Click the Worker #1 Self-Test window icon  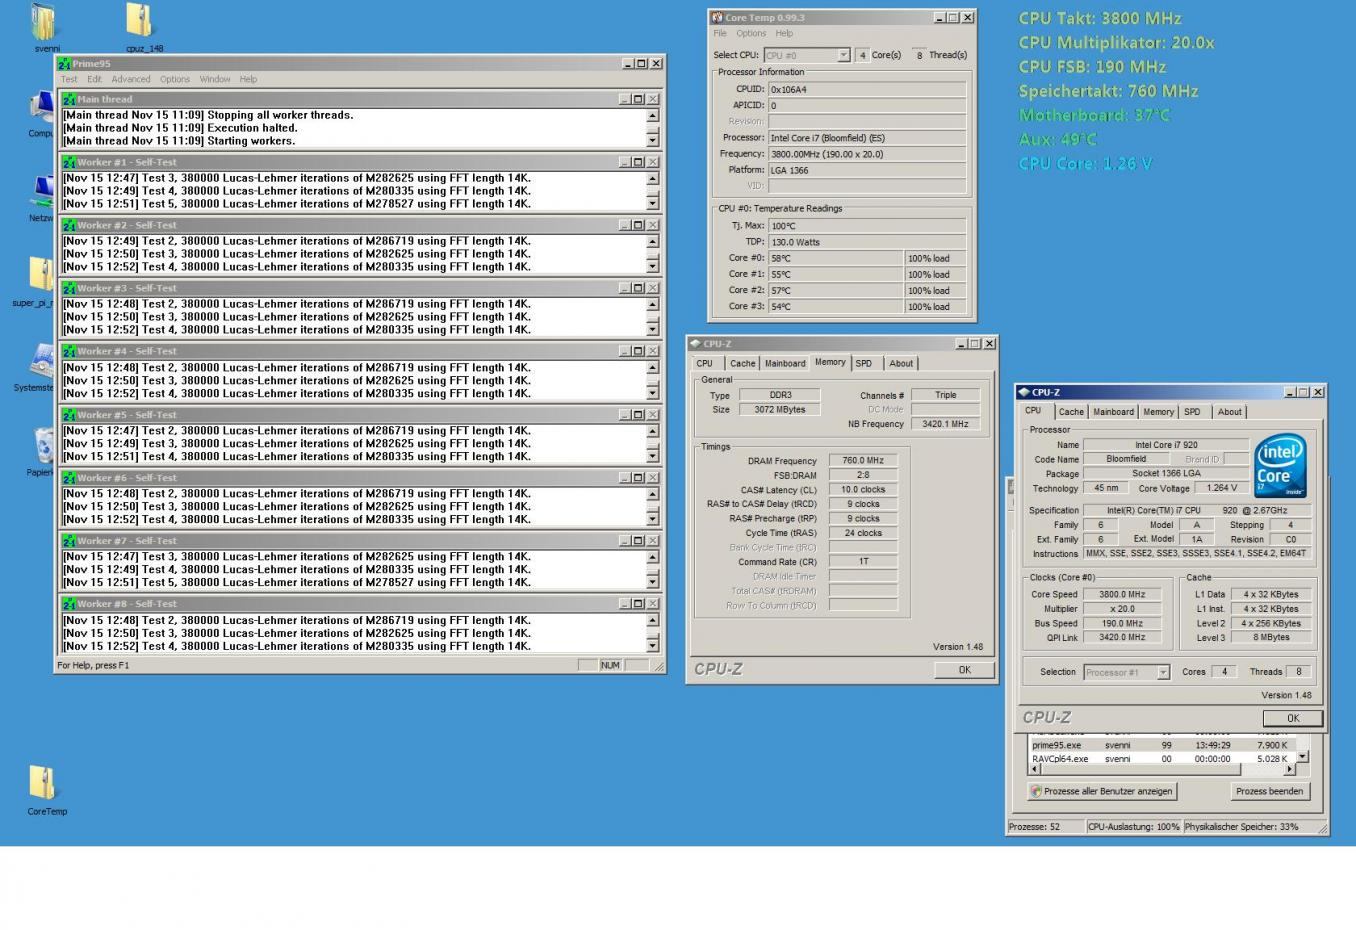pyautogui.click(x=69, y=162)
